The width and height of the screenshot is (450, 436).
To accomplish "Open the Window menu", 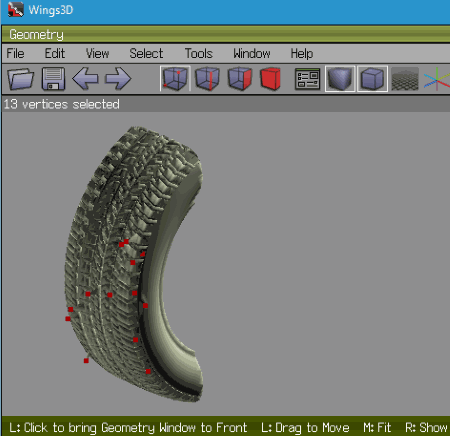I will pyautogui.click(x=252, y=54).
